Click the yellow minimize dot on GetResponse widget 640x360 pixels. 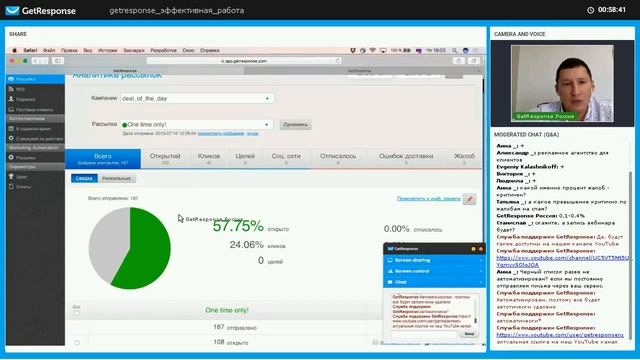[473, 249]
